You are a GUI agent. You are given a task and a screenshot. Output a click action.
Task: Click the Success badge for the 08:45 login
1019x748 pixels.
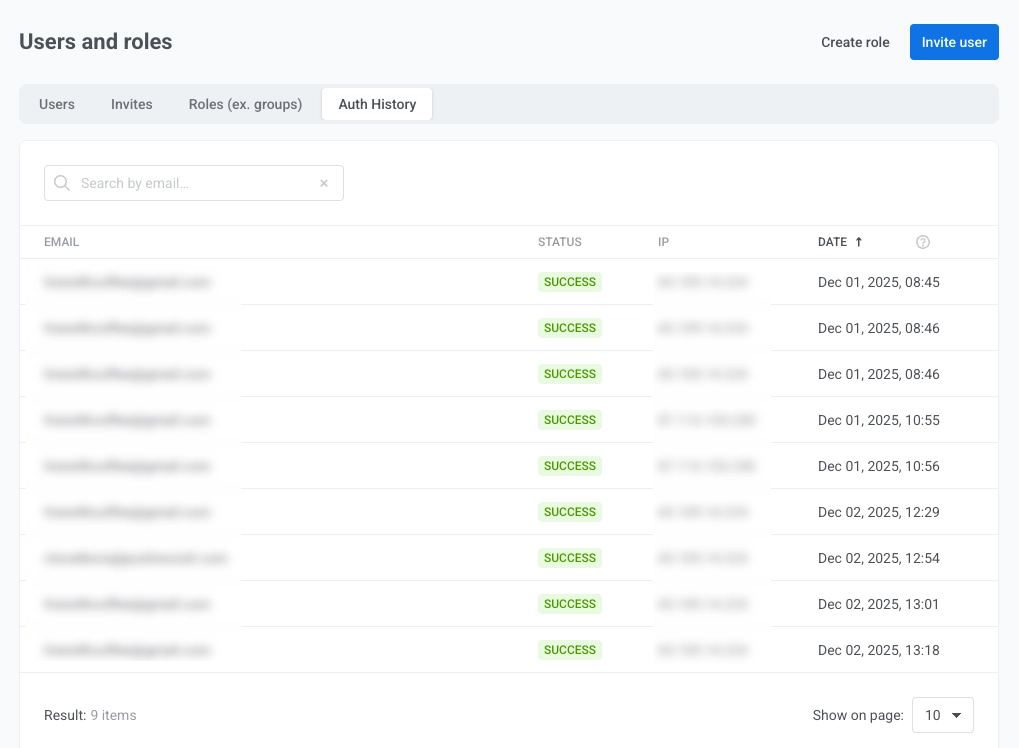(570, 282)
